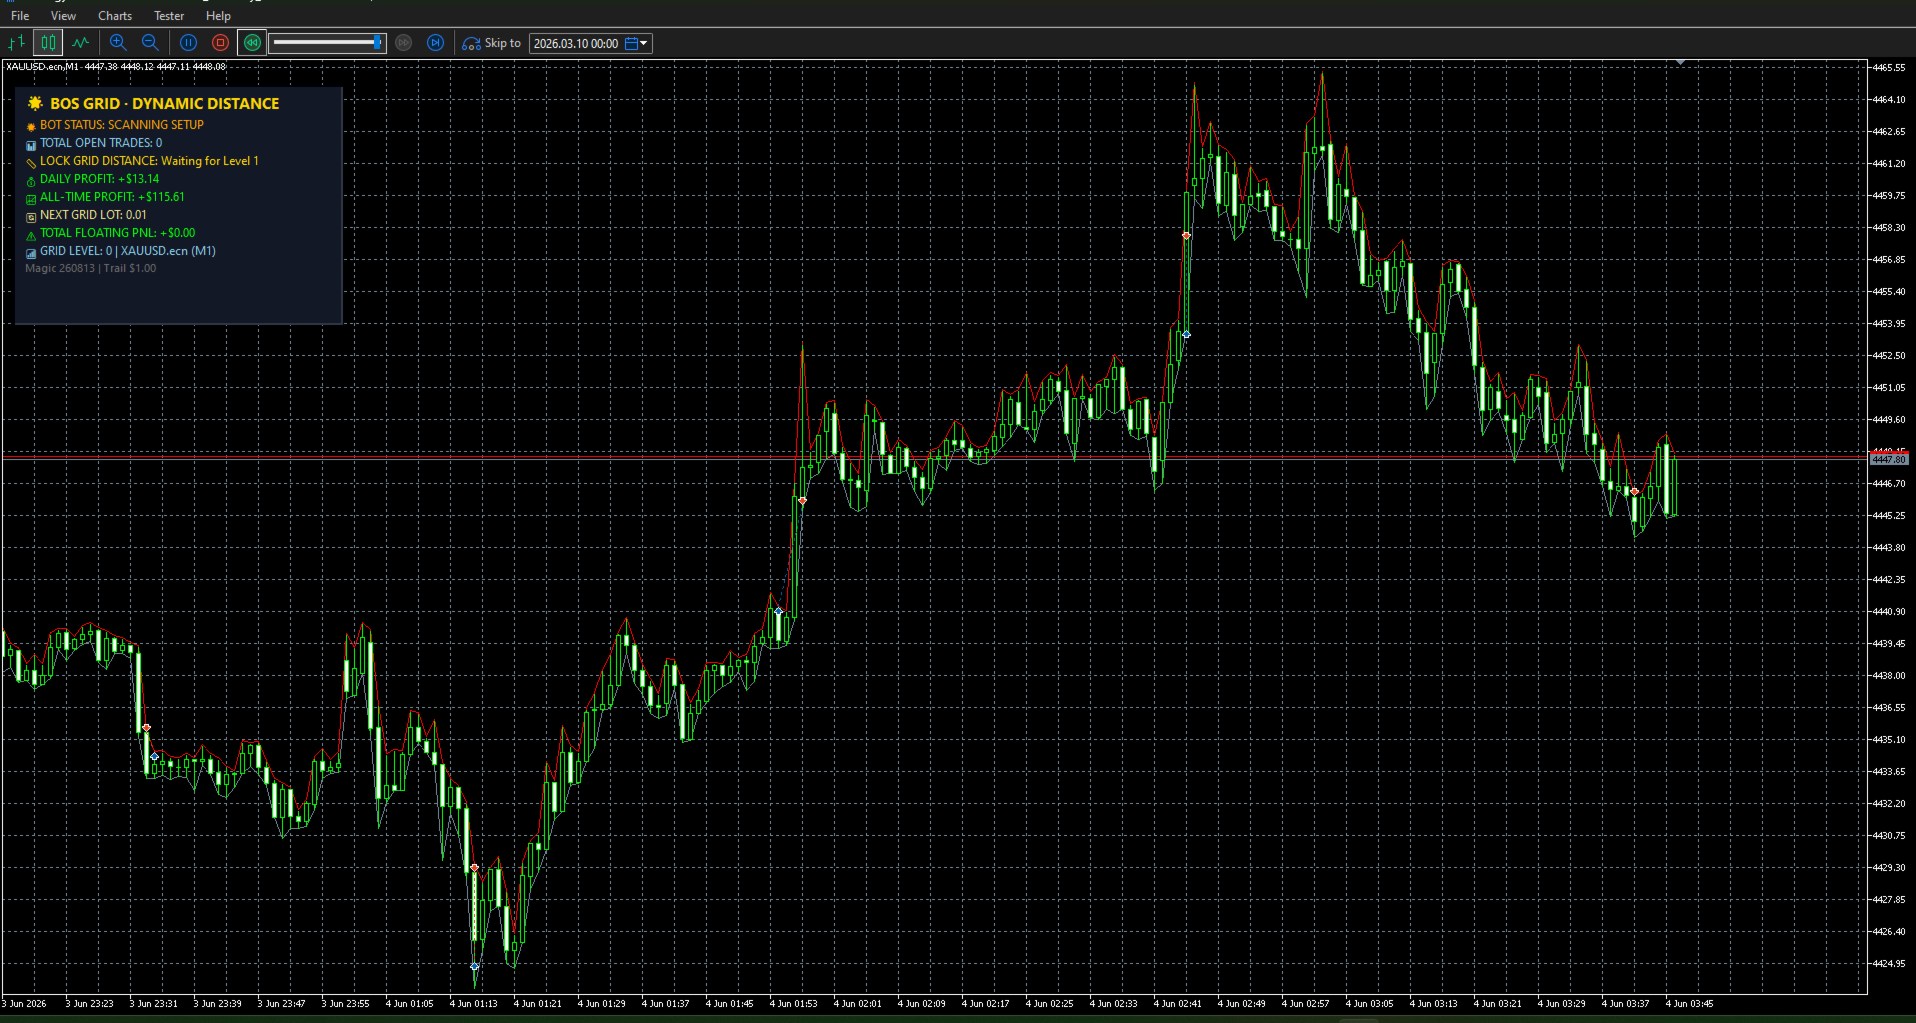Open the calendar date picker dropdown

pos(637,43)
